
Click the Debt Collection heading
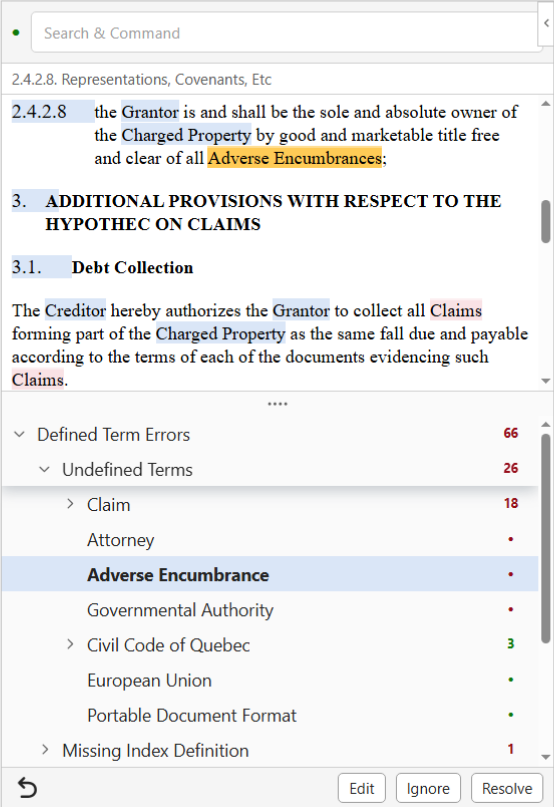[x=132, y=267]
